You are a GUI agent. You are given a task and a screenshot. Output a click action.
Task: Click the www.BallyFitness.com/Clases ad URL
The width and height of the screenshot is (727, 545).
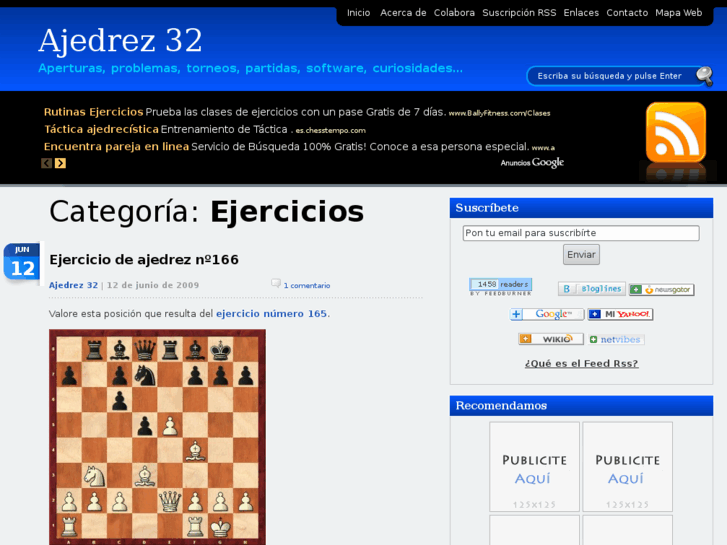point(499,113)
